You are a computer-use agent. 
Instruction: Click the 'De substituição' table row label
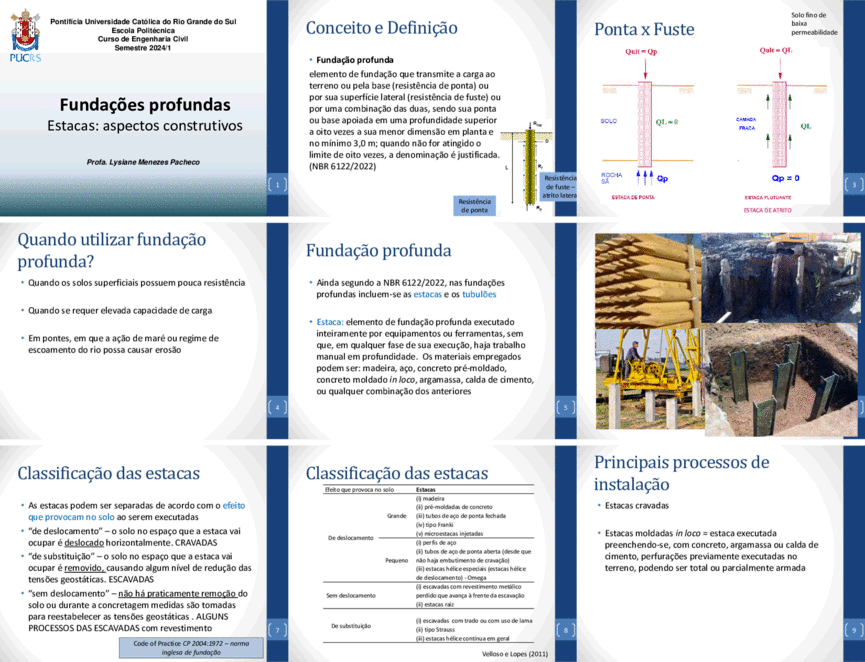click(x=351, y=626)
